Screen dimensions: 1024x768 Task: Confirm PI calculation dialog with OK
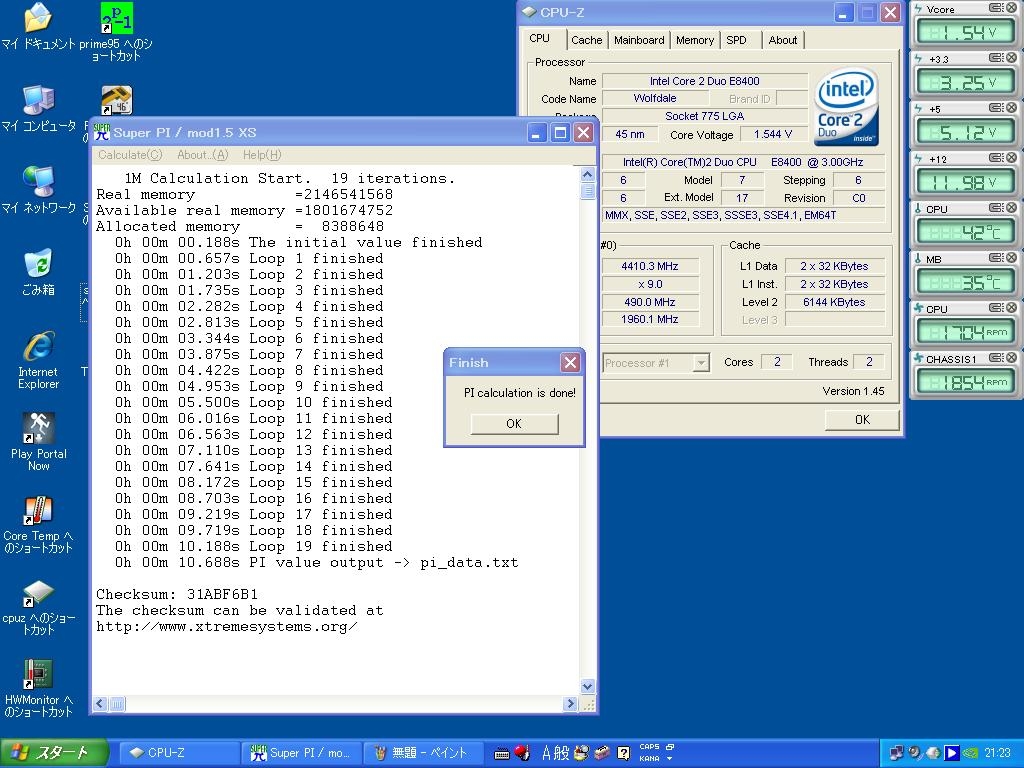(513, 423)
